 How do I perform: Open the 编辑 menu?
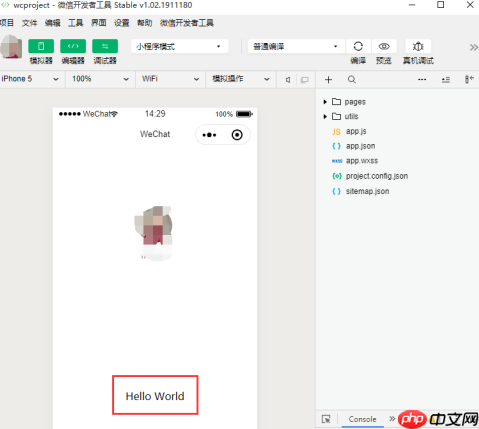click(53, 23)
